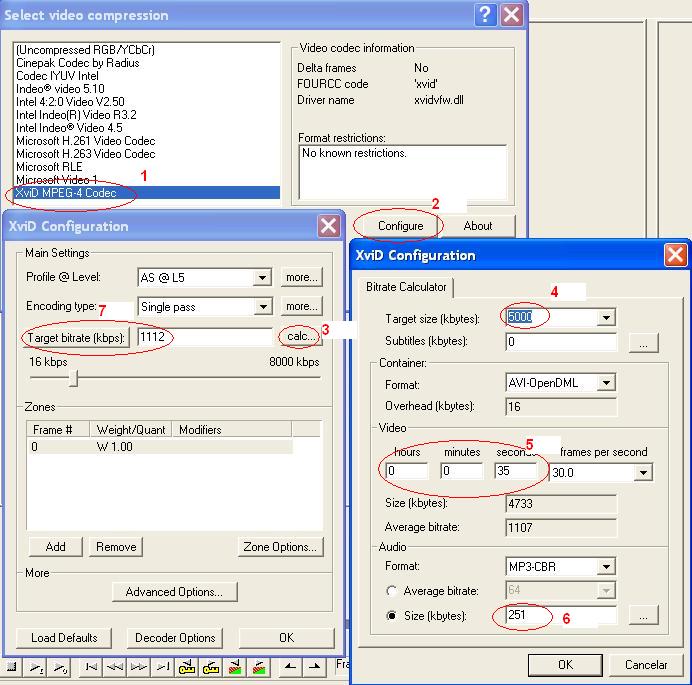The height and width of the screenshot is (685, 692).
Task: Click the hours input field
Action: (x=407, y=471)
